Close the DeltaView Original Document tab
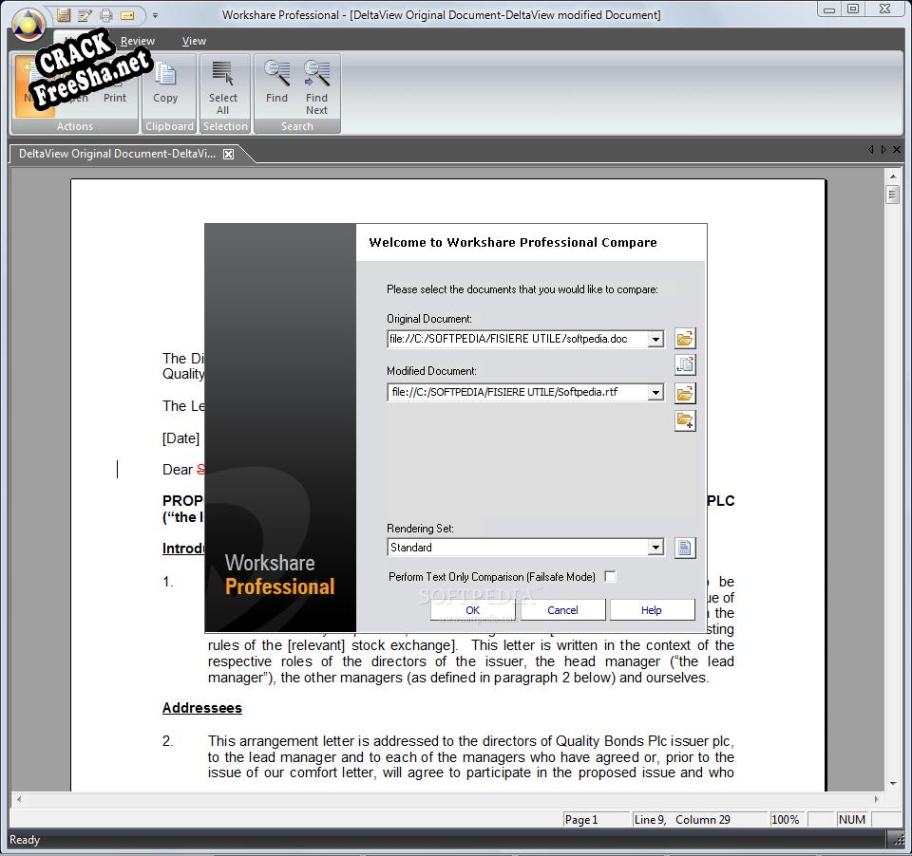The width and height of the screenshot is (912, 856). pyautogui.click(x=228, y=154)
